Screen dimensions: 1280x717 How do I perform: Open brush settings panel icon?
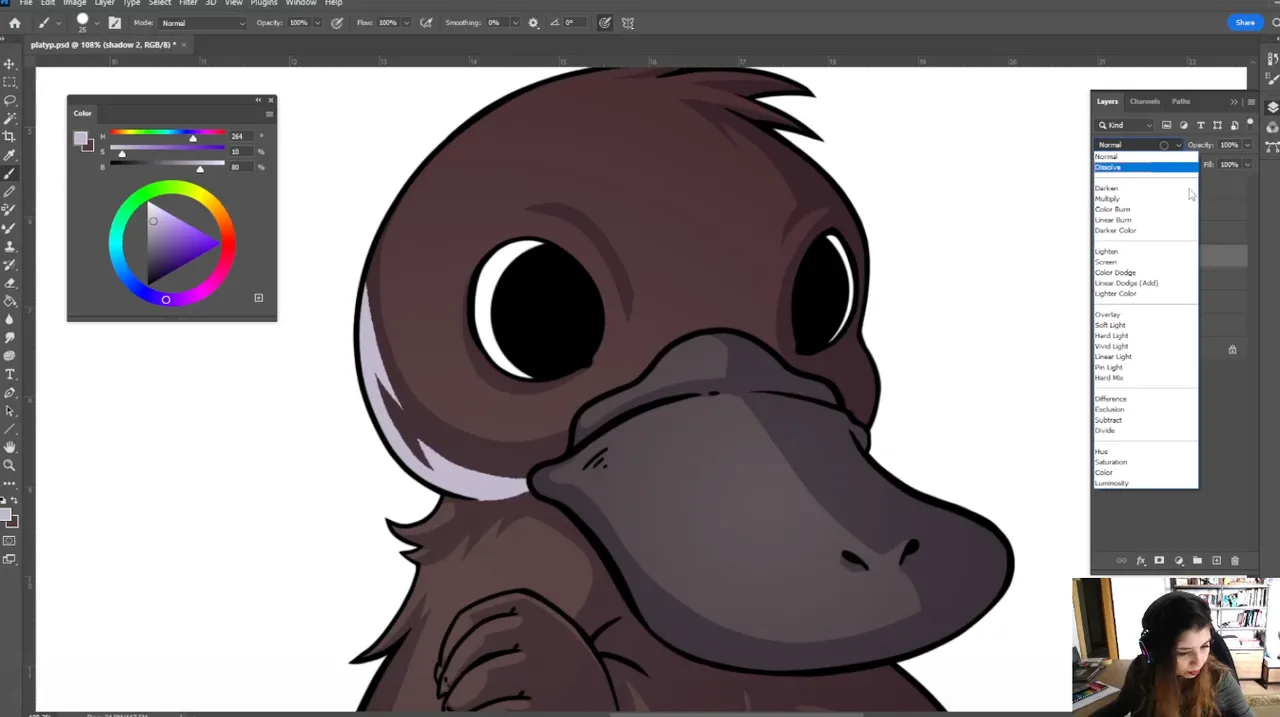(x=115, y=22)
